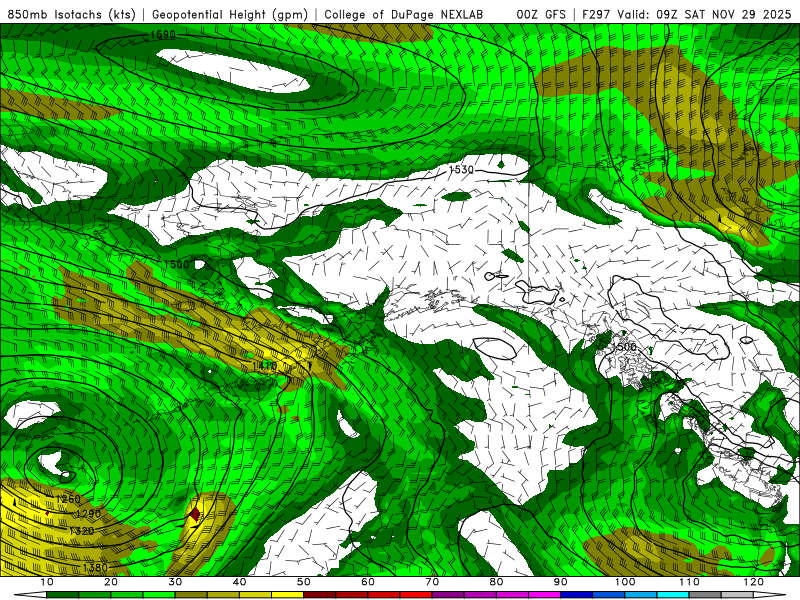Select the bright yellow 45-50 kt swatch

pyautogui.click(x=287, y=595)
